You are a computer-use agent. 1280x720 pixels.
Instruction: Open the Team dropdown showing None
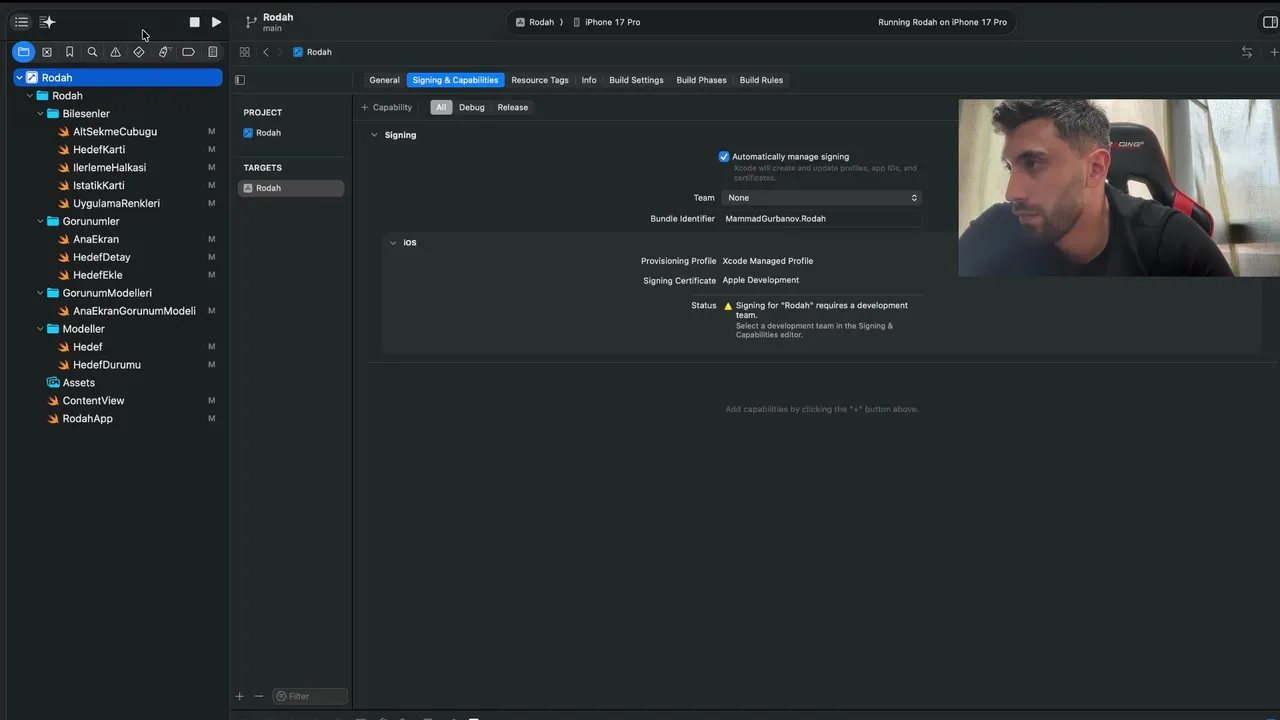point(821,198)
